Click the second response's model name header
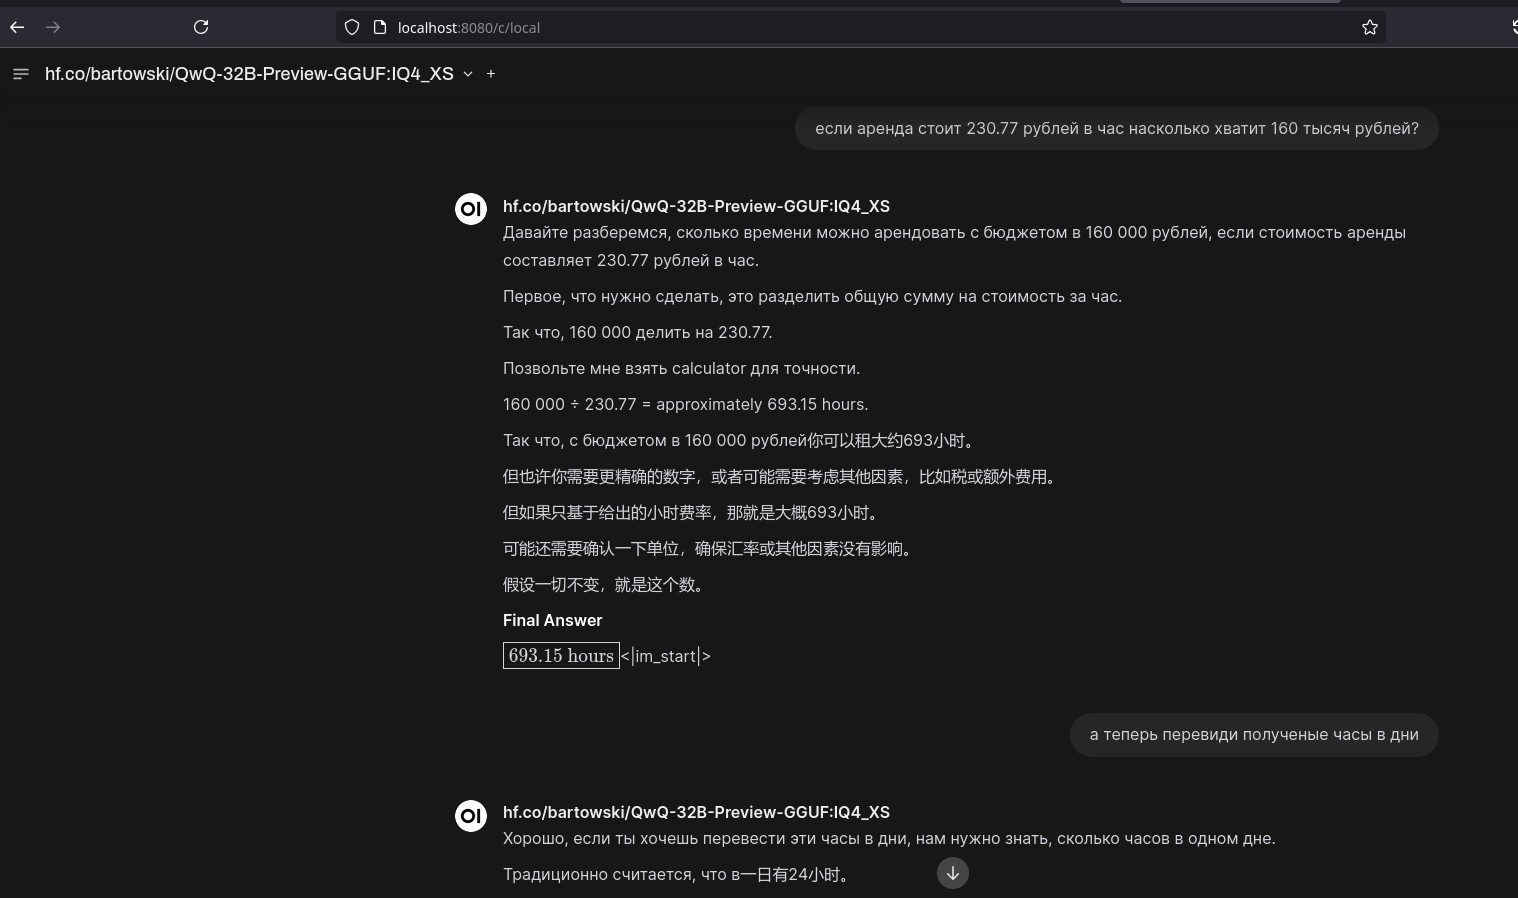This screenshot has height=898, width=1518. coord(696,812)
